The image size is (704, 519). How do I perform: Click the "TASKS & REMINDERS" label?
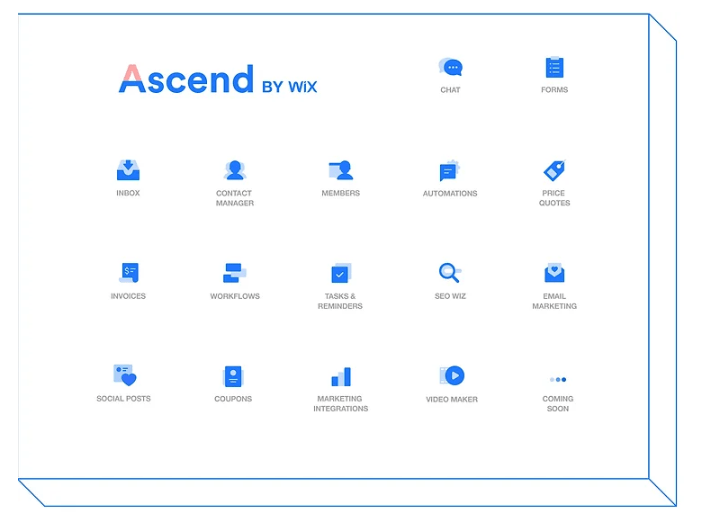point(340,301)
